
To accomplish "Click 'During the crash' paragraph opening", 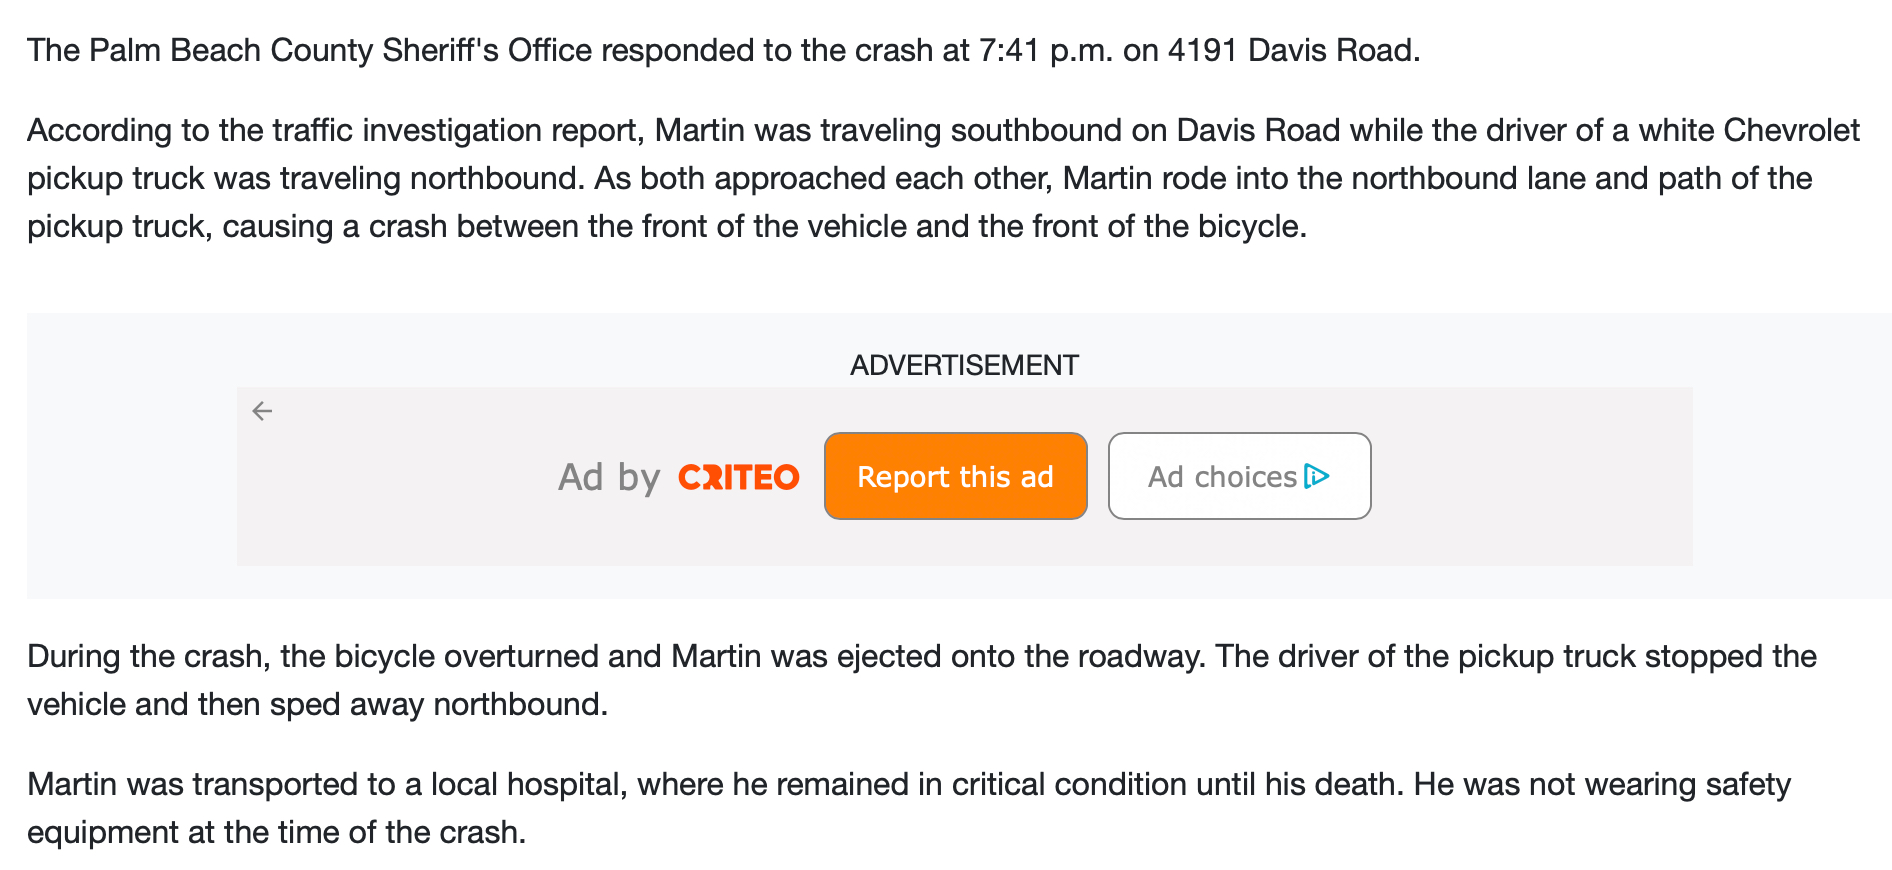I will (x=146, y=656).
